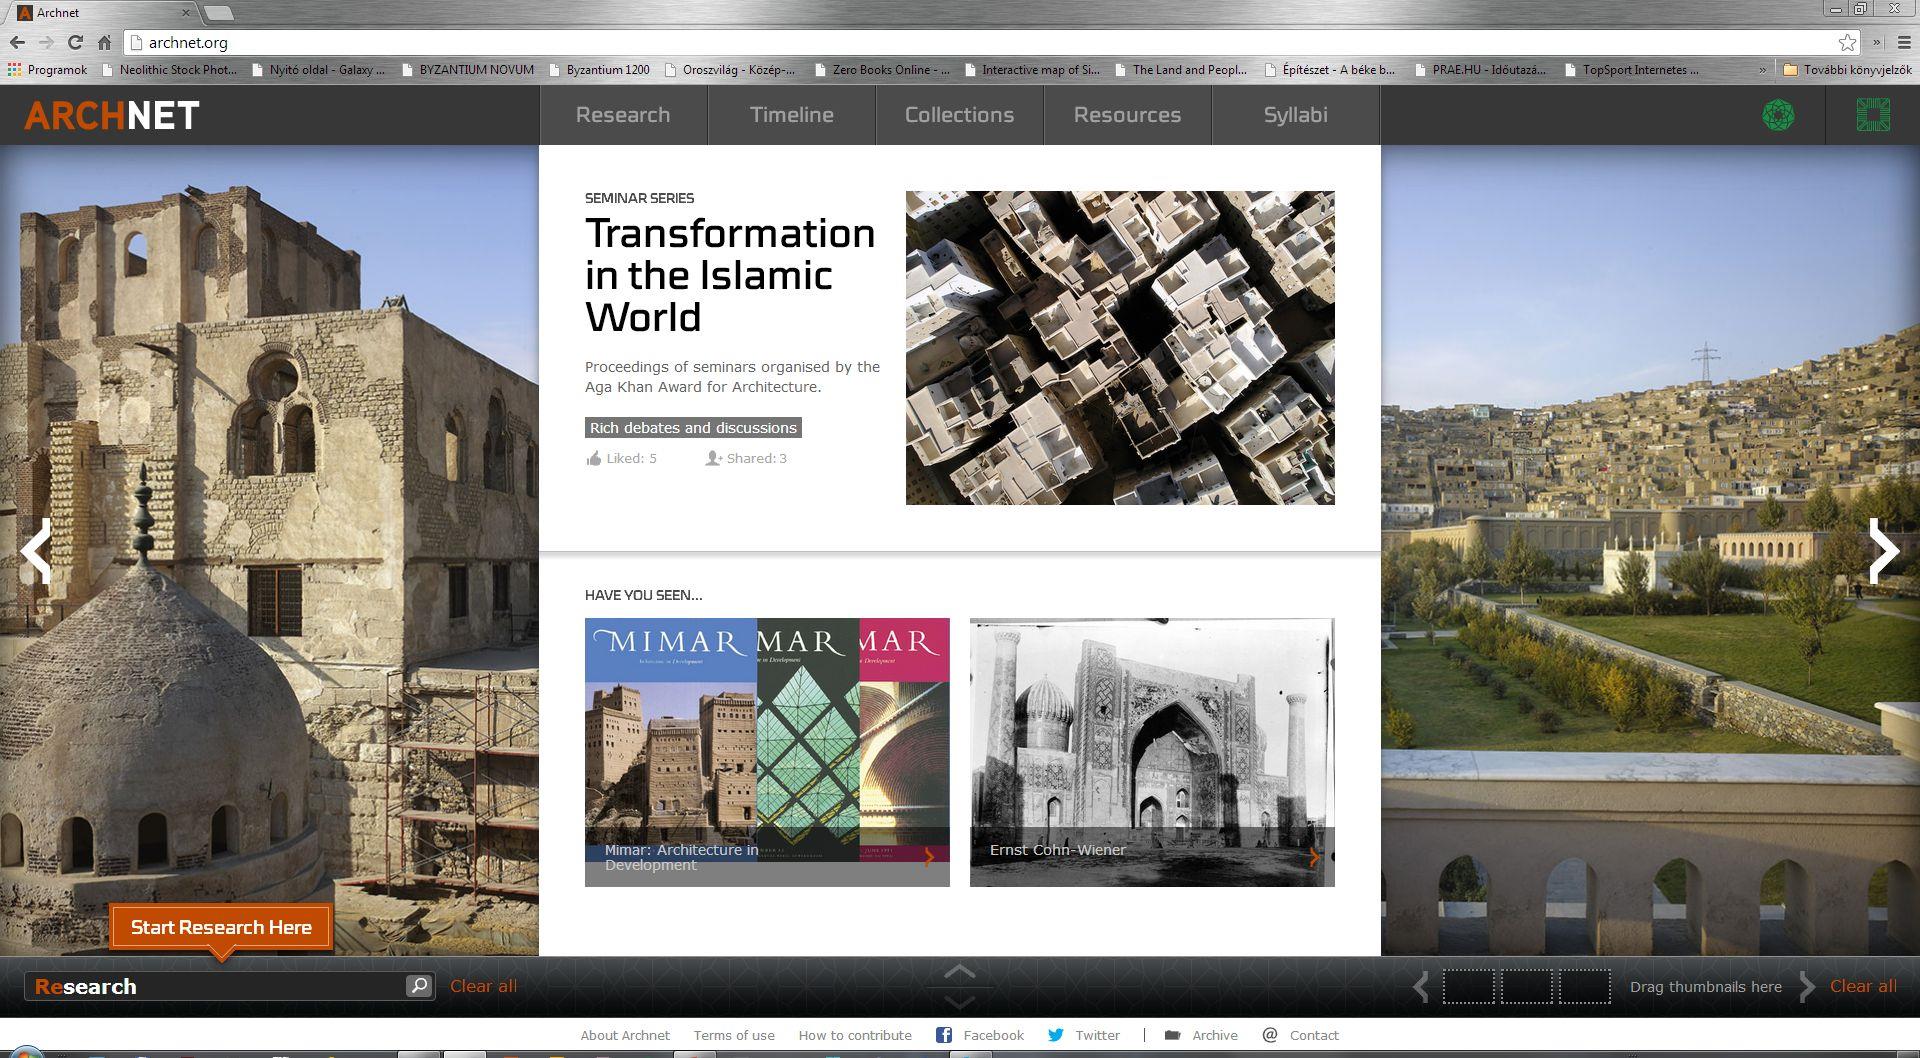Select the Archnet browser tab
Image resolution: width=1920 pixels, height=1058 pixels.
tap(103, 13)
